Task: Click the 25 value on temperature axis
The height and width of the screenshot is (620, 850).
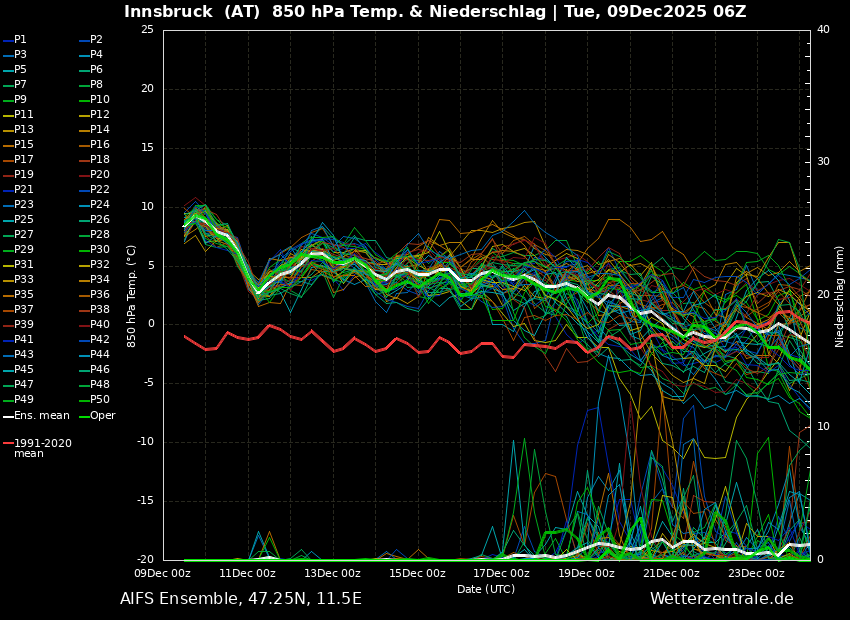Action: click(147, 30)
